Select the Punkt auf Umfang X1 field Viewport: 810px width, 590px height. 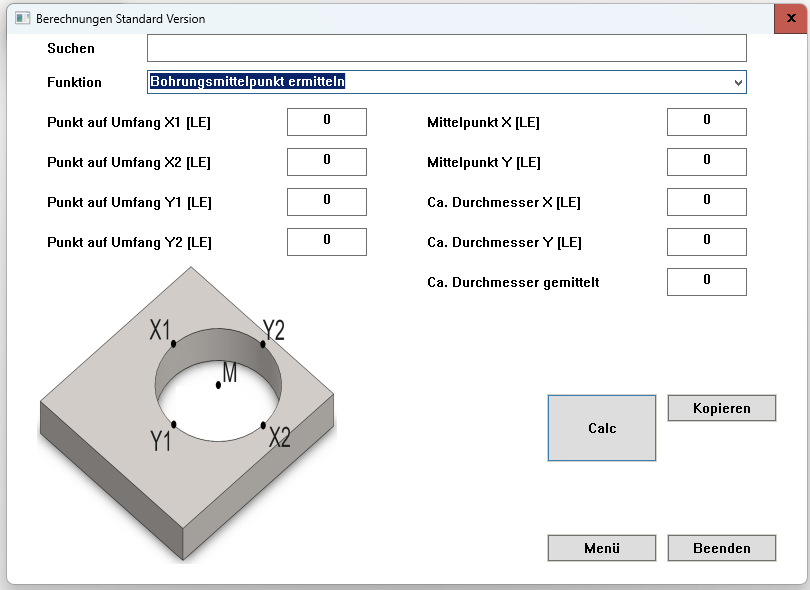pyautogui.click(x=326, y=122)
